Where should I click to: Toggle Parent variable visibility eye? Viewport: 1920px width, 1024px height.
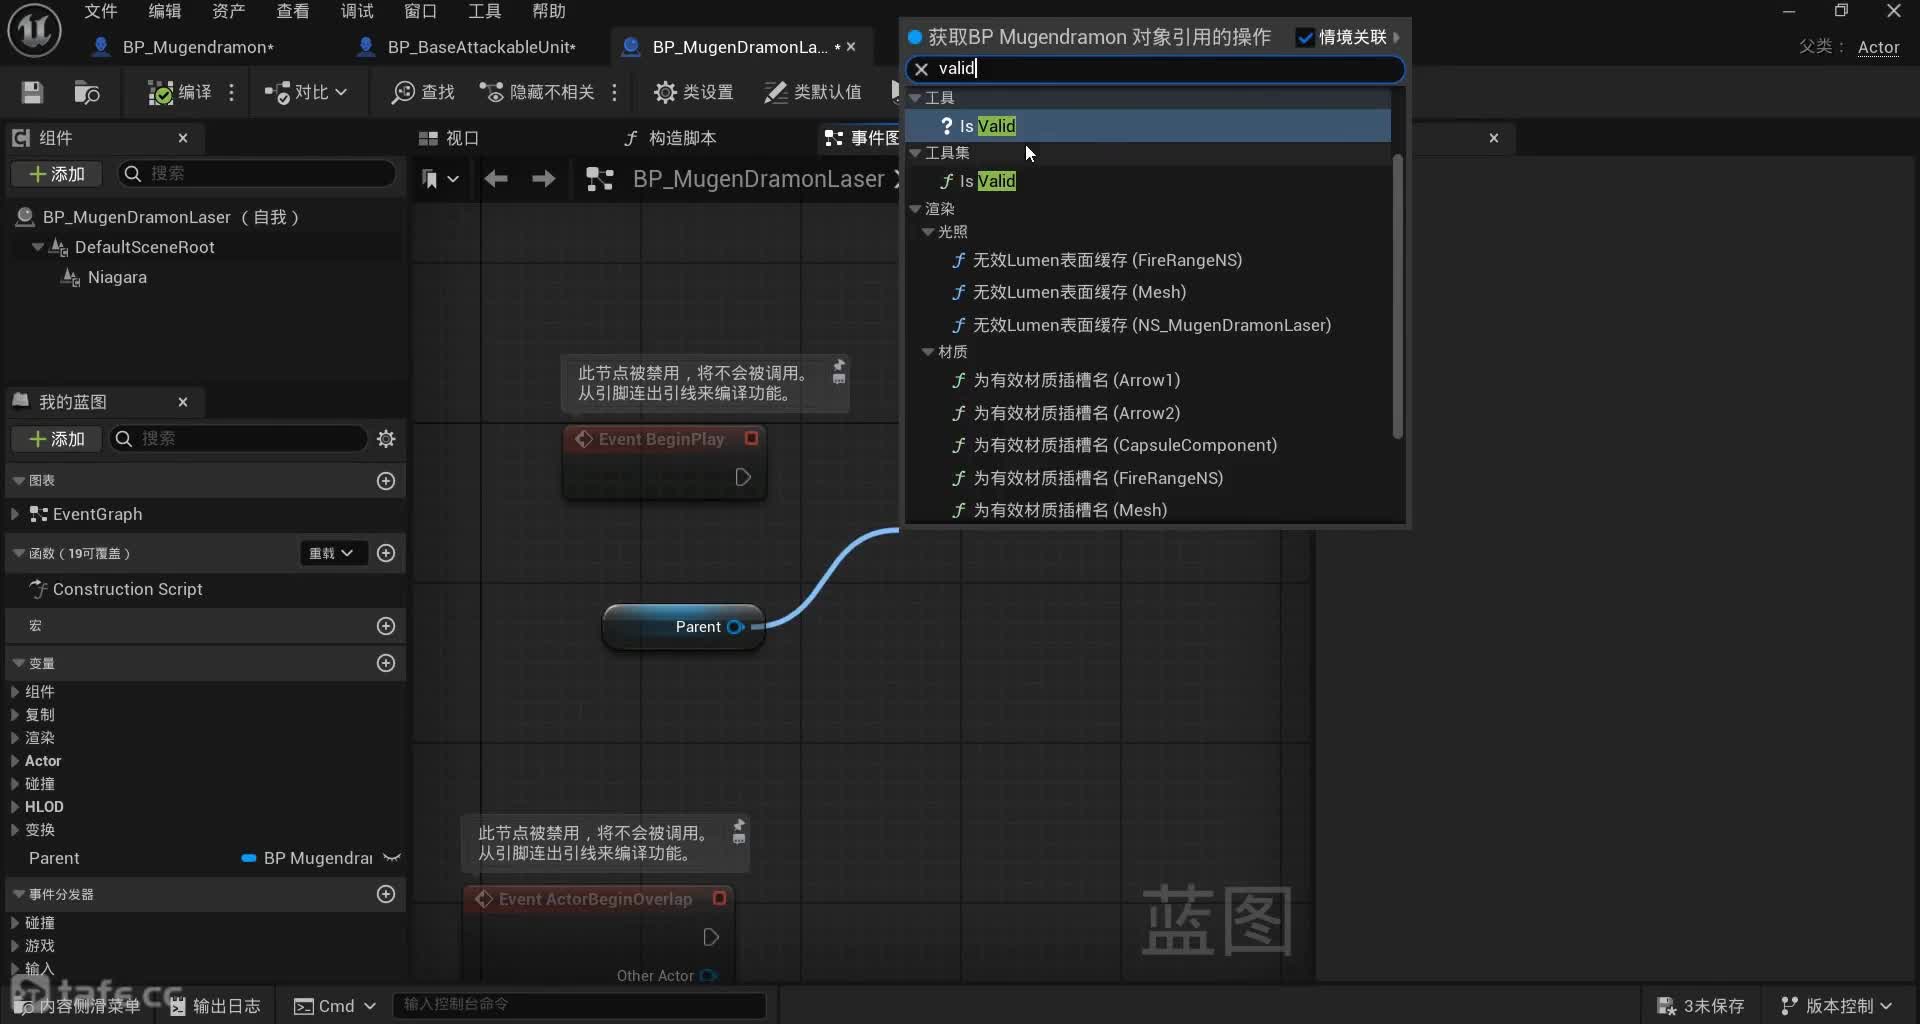click(392, 858)
